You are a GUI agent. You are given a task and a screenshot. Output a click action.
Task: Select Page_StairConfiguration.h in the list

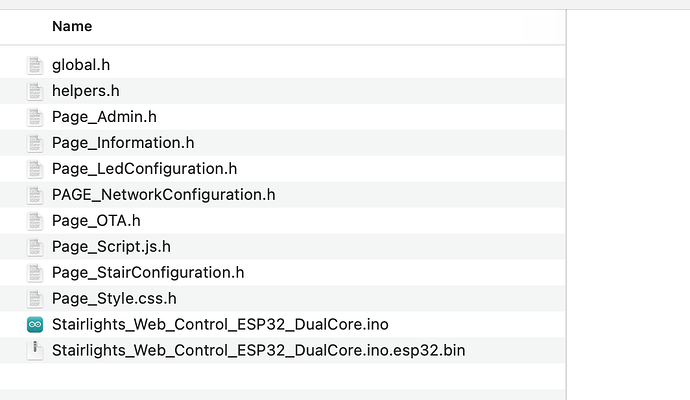(x=148, y=273)
